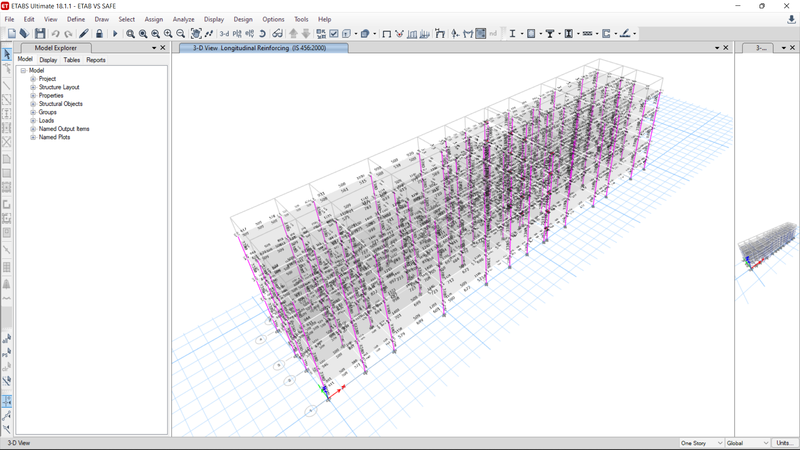Image resolution: width=800 pixels, height=450 pixels.
Task: Open the I-section frame design dropdown arrow
Action: [x=521, y=34]
